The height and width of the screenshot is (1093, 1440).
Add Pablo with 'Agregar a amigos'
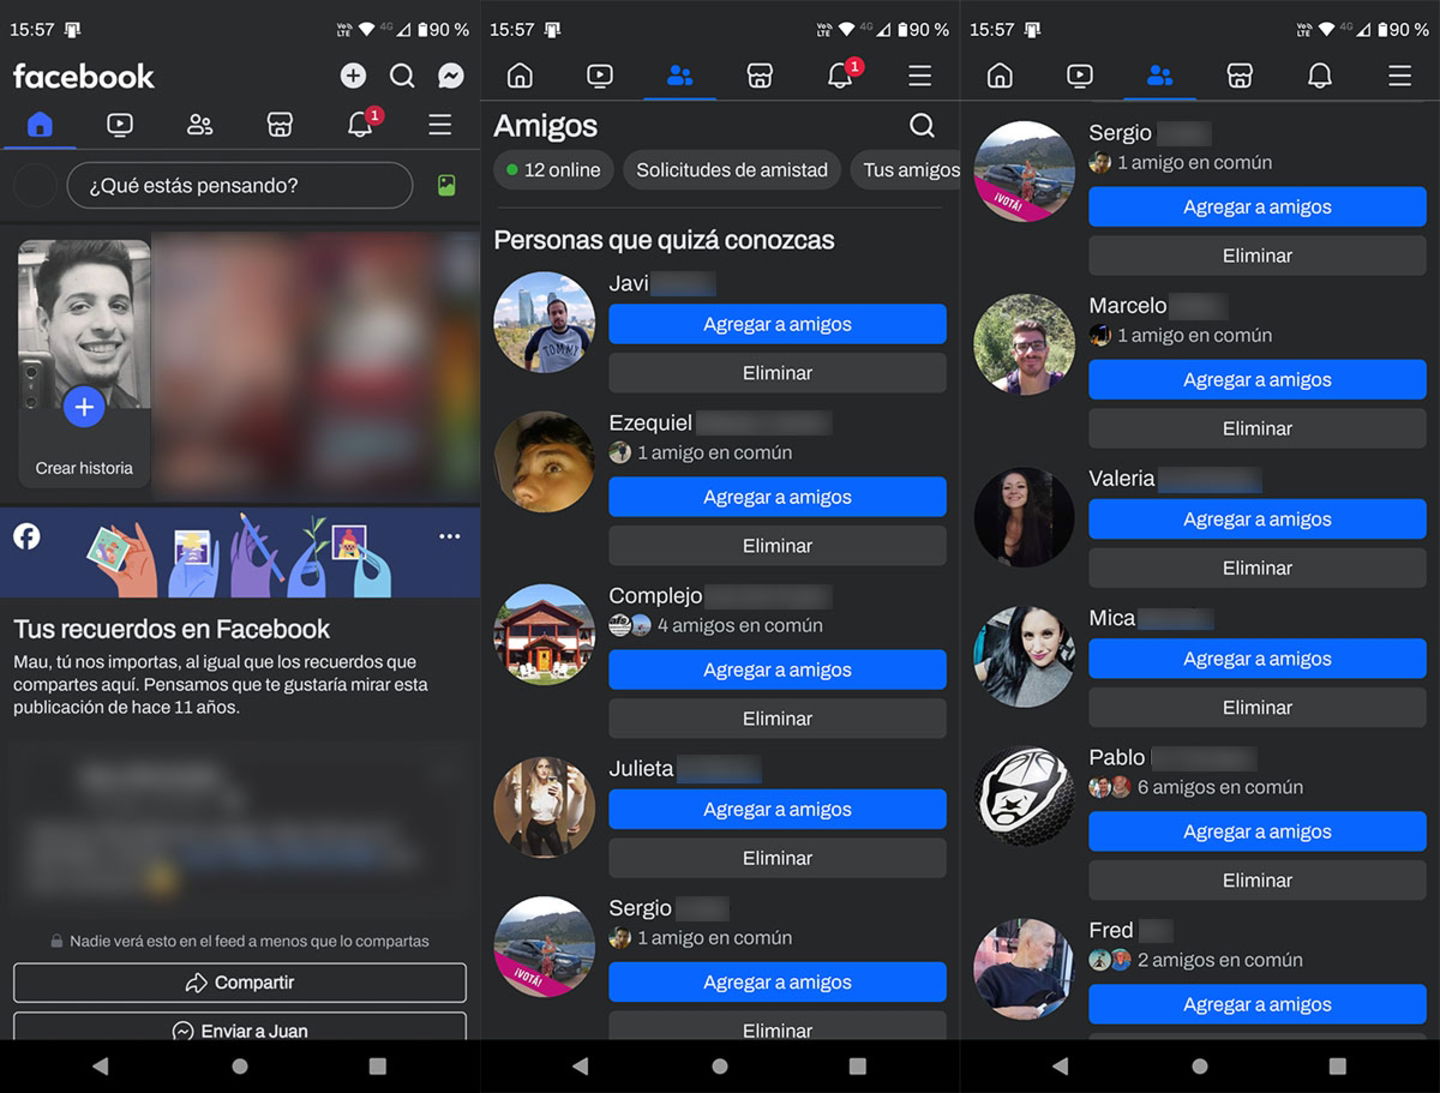click(x=1257, y=832)
